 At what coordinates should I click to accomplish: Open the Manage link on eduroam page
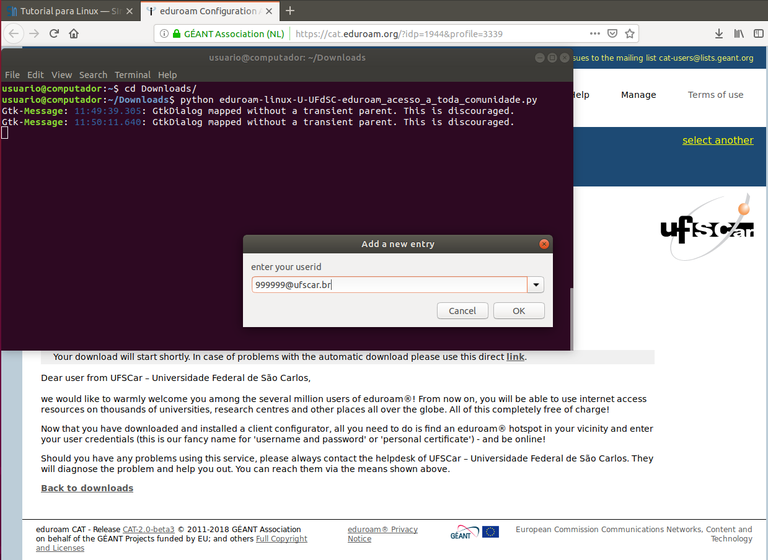[638, 95]
